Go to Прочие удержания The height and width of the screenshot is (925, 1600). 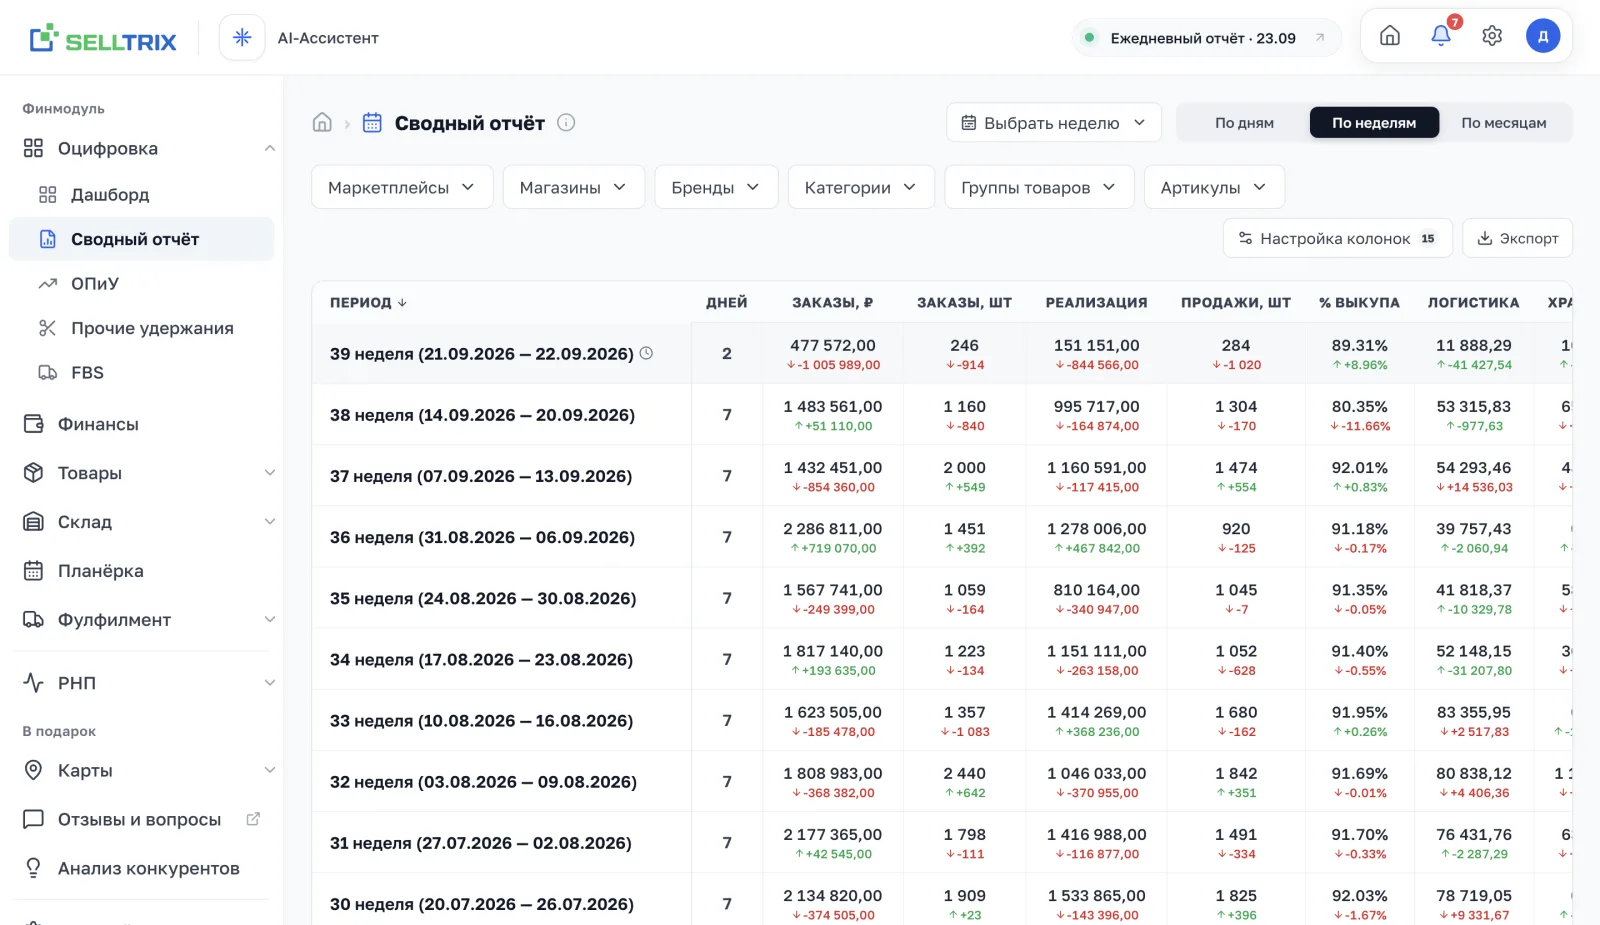coord(141,328)
